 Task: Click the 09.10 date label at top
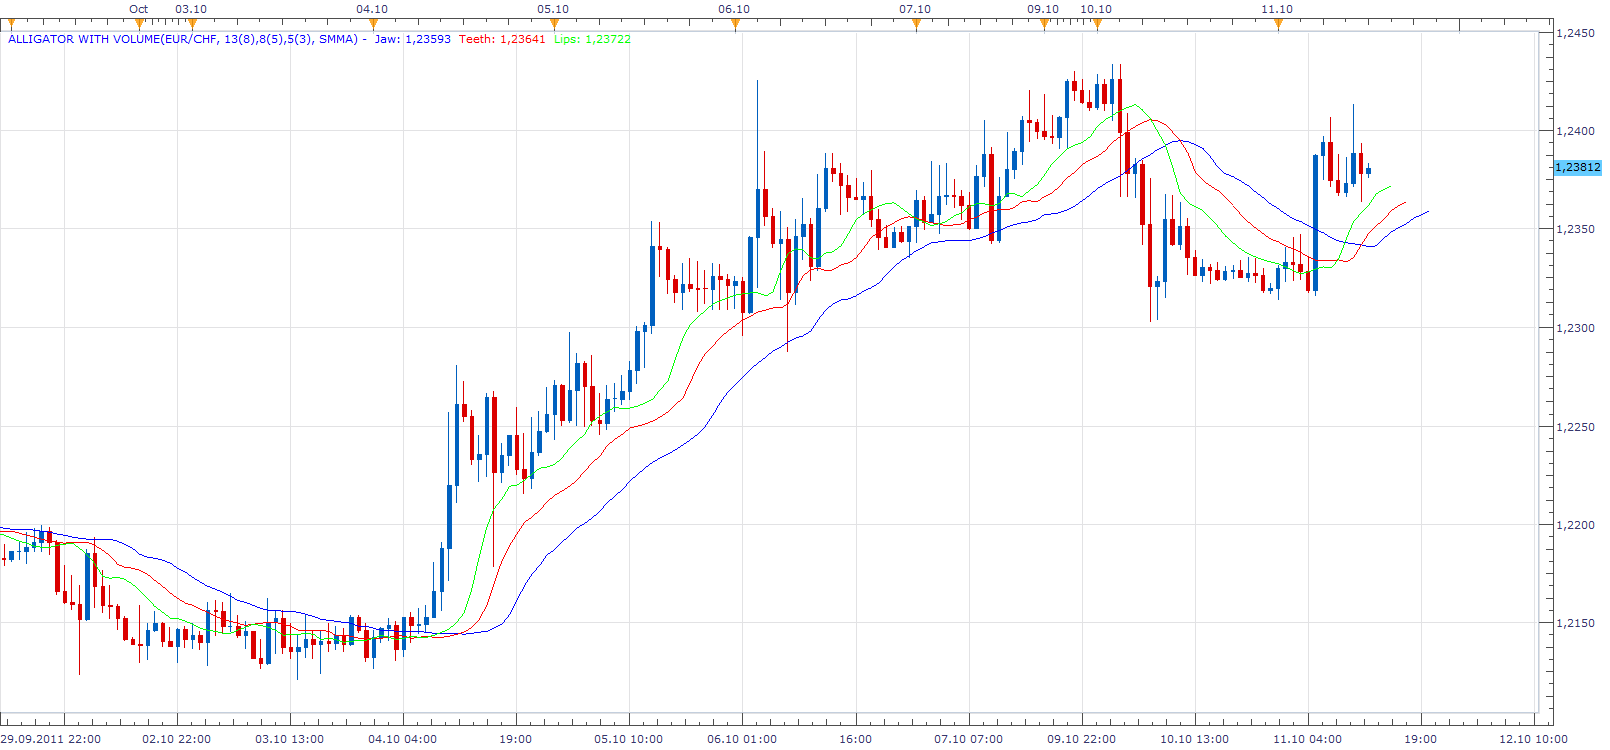(x=1043, y=9)
